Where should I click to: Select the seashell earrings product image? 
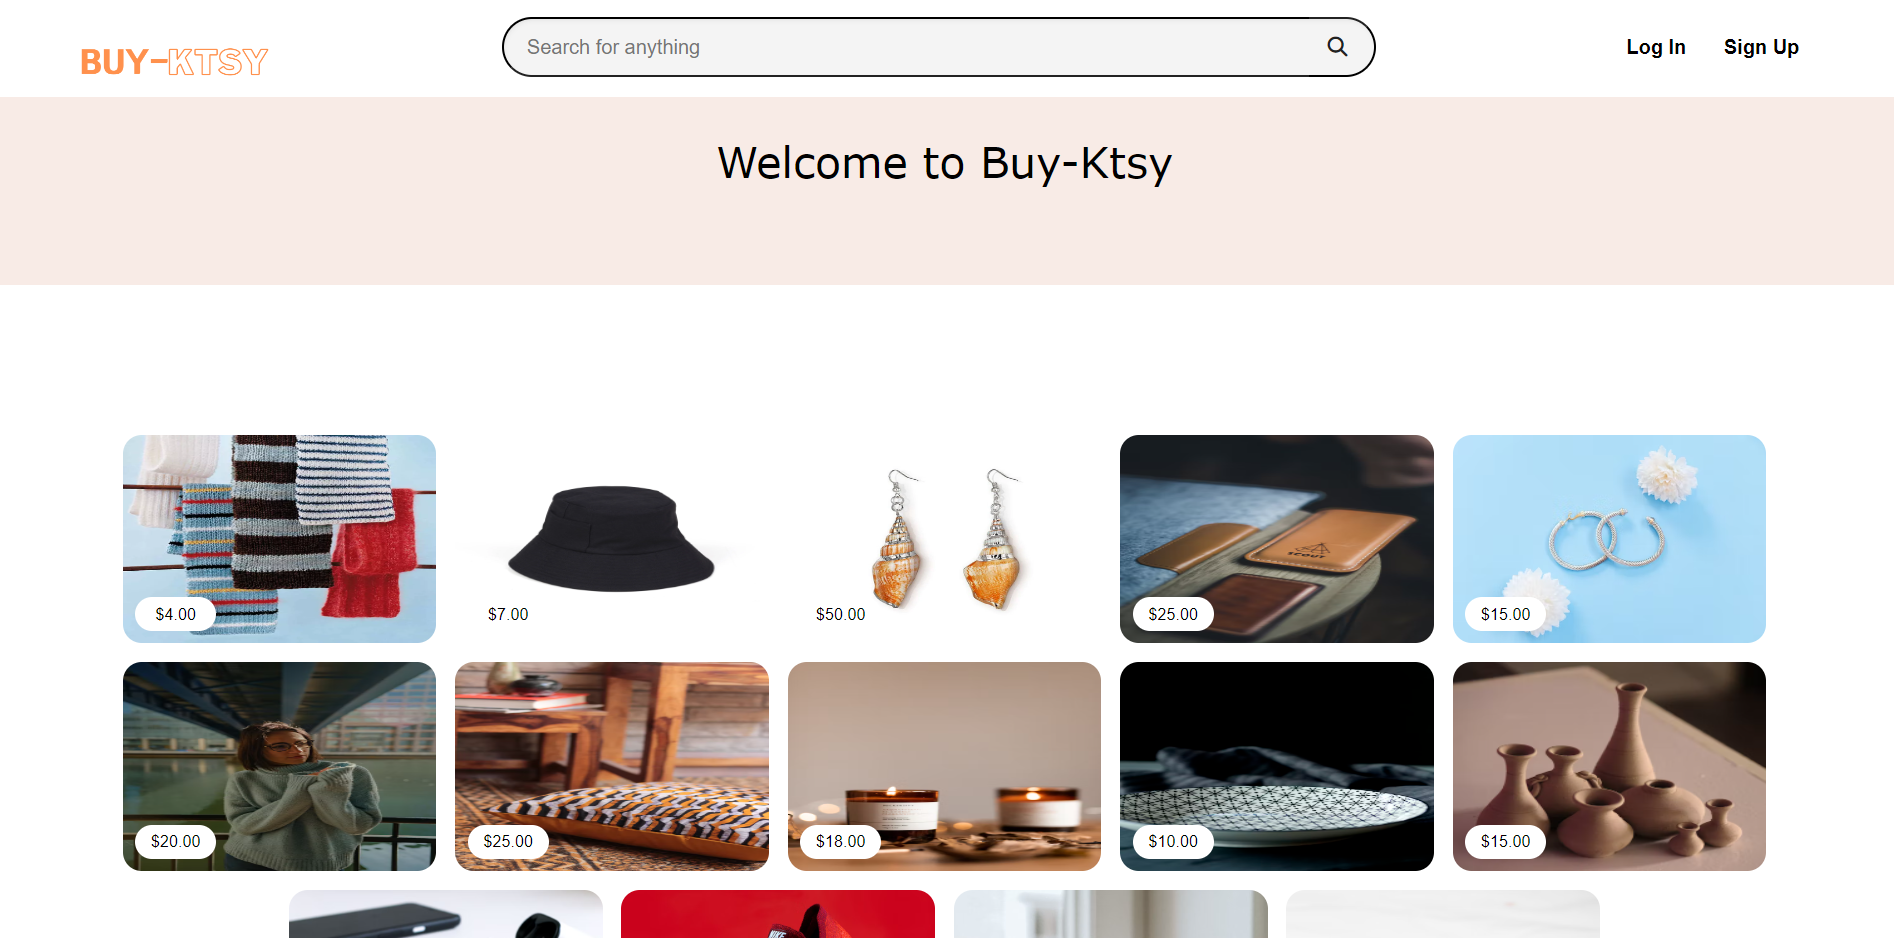point(944,539)
